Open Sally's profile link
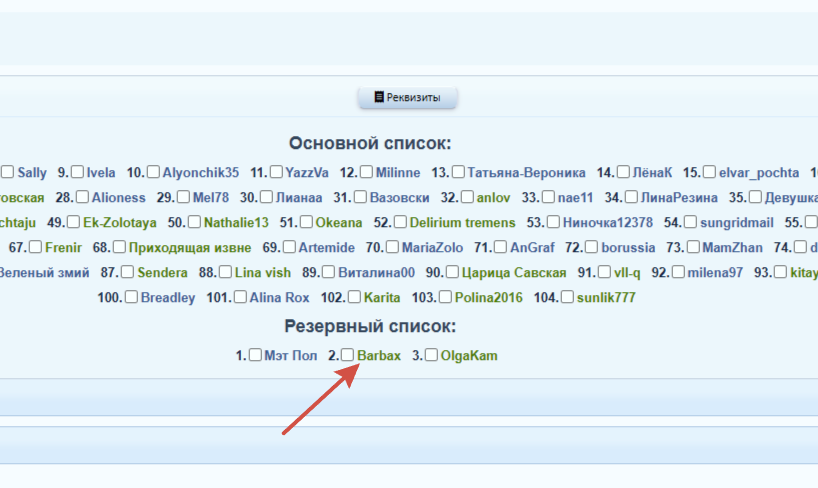 pyautogui.click(x=32, y=173)
